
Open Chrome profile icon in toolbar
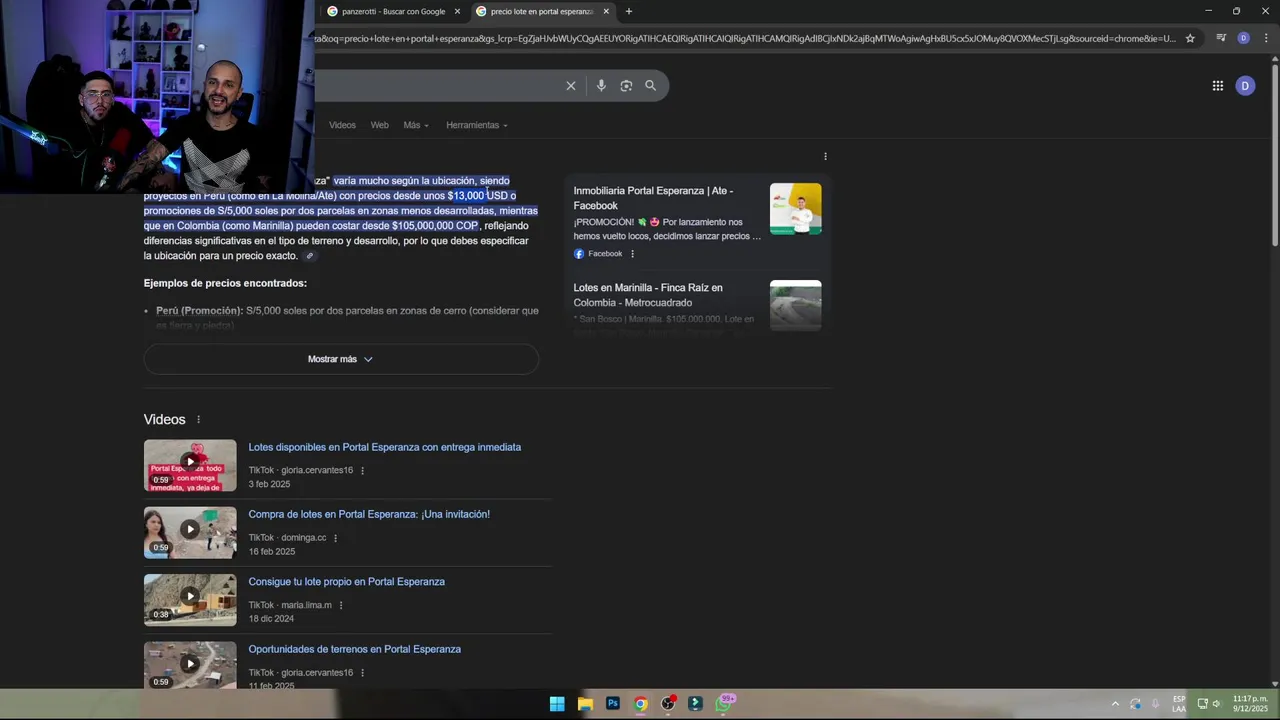point(1244,38)
